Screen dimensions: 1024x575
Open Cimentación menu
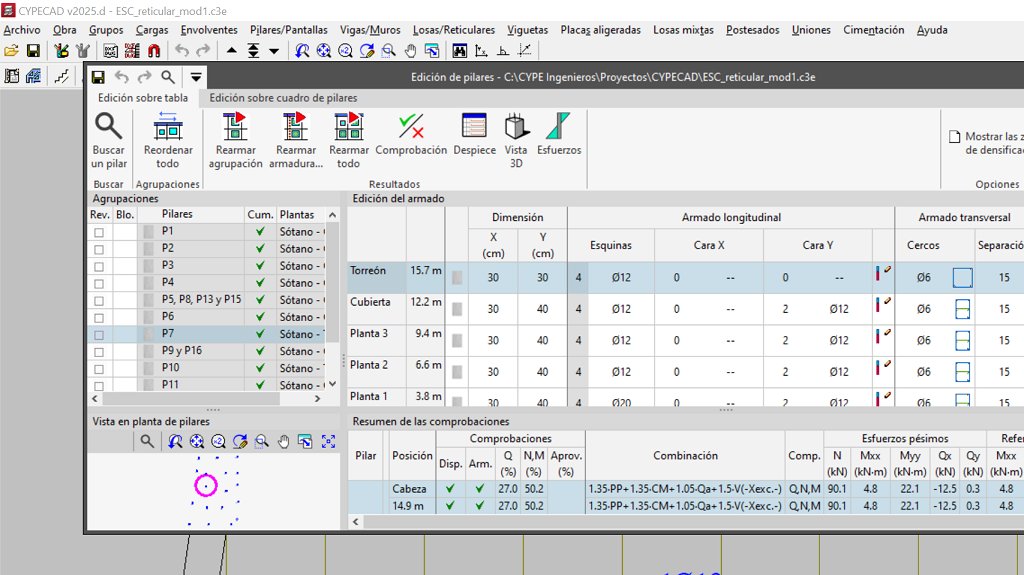pos(874,30)
